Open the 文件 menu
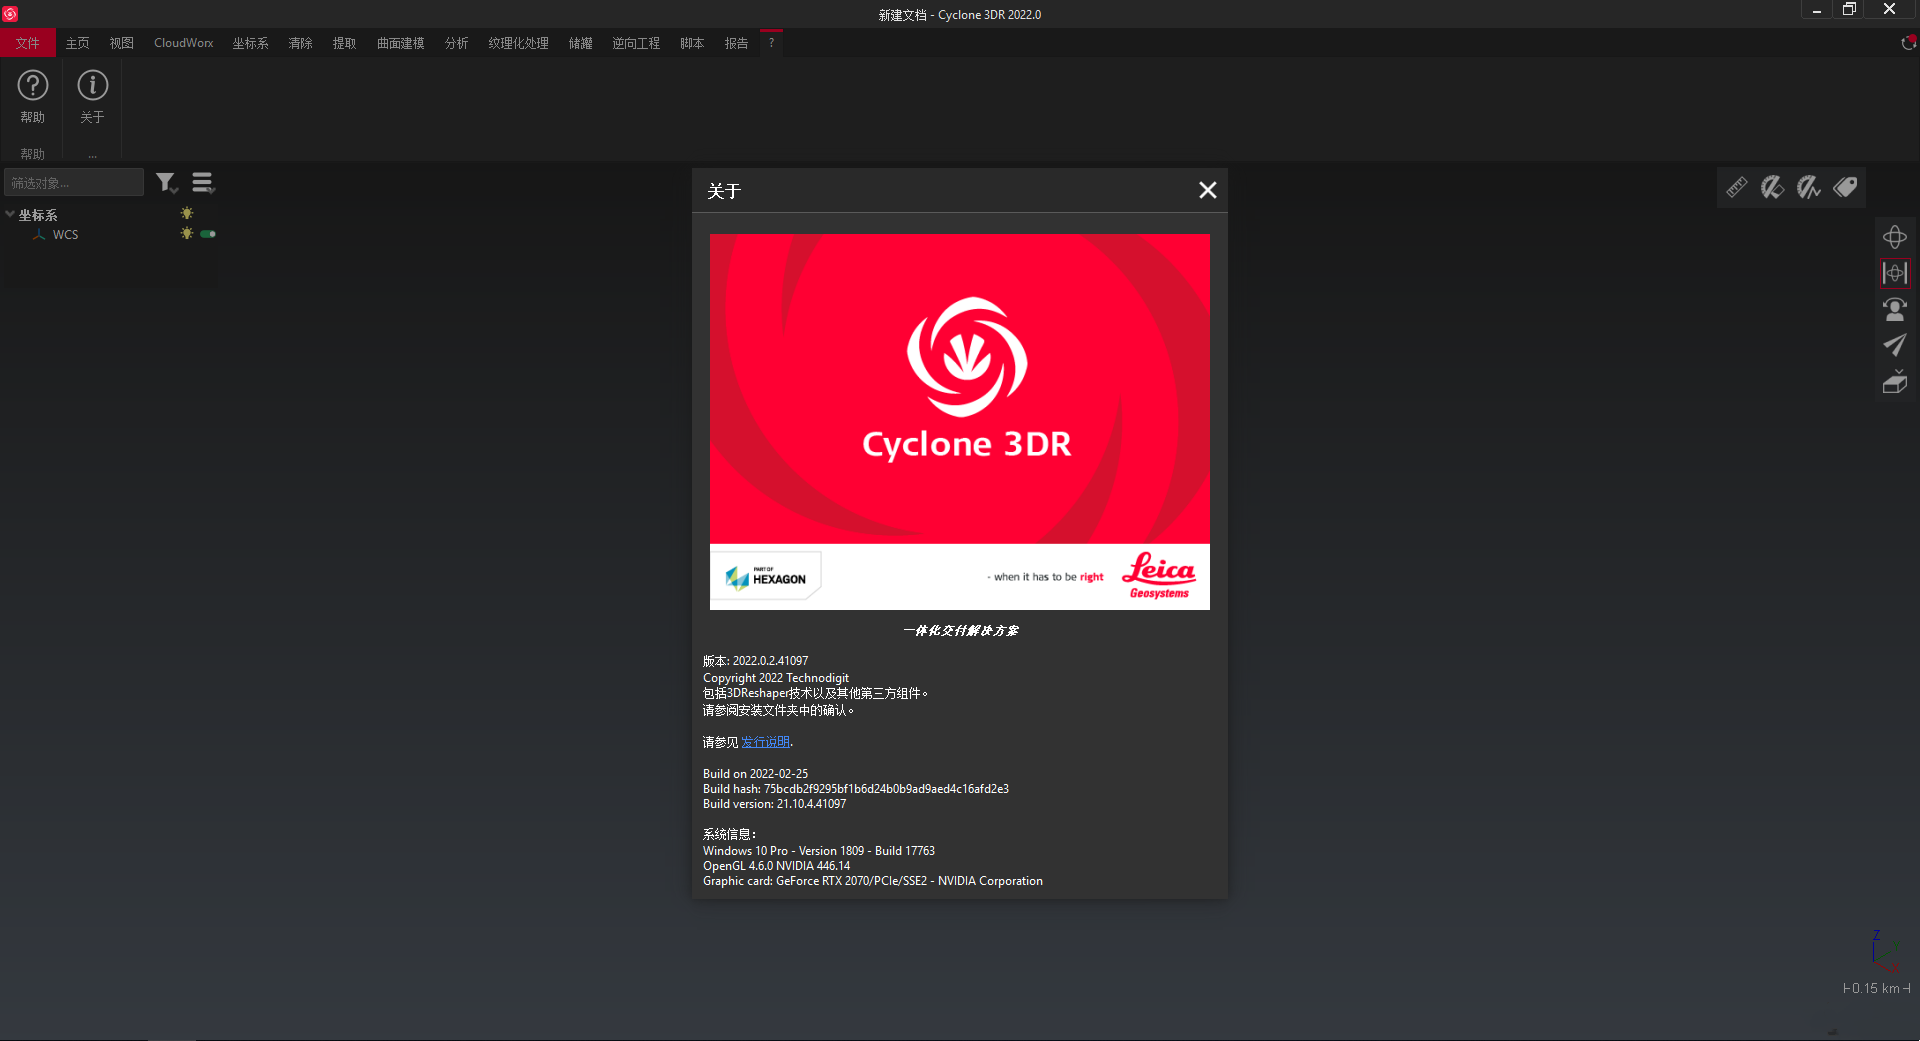 pyautogui.click(x=28, y=43)
